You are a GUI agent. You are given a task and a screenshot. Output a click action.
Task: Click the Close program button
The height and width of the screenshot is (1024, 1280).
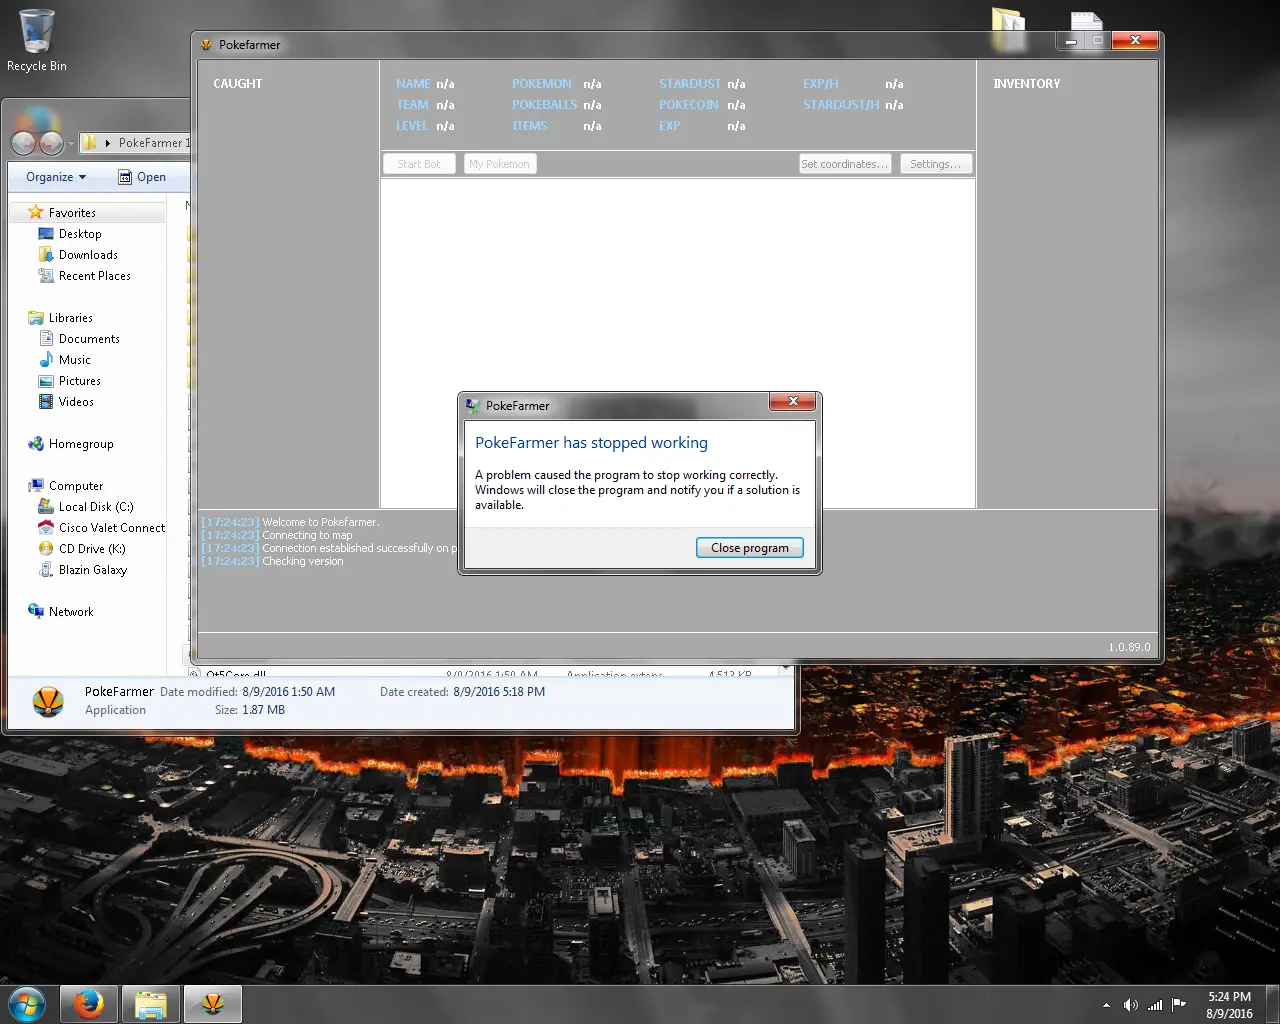749,548
